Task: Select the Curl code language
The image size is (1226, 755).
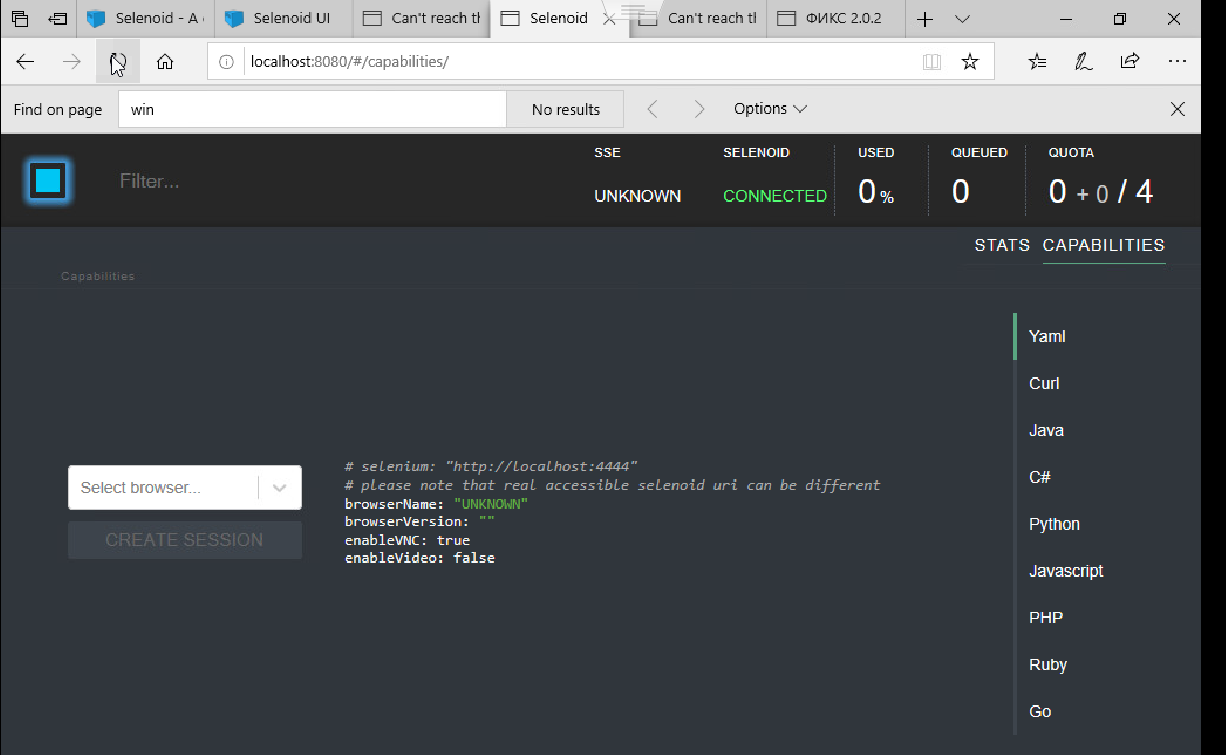Action: (1044, 383)
